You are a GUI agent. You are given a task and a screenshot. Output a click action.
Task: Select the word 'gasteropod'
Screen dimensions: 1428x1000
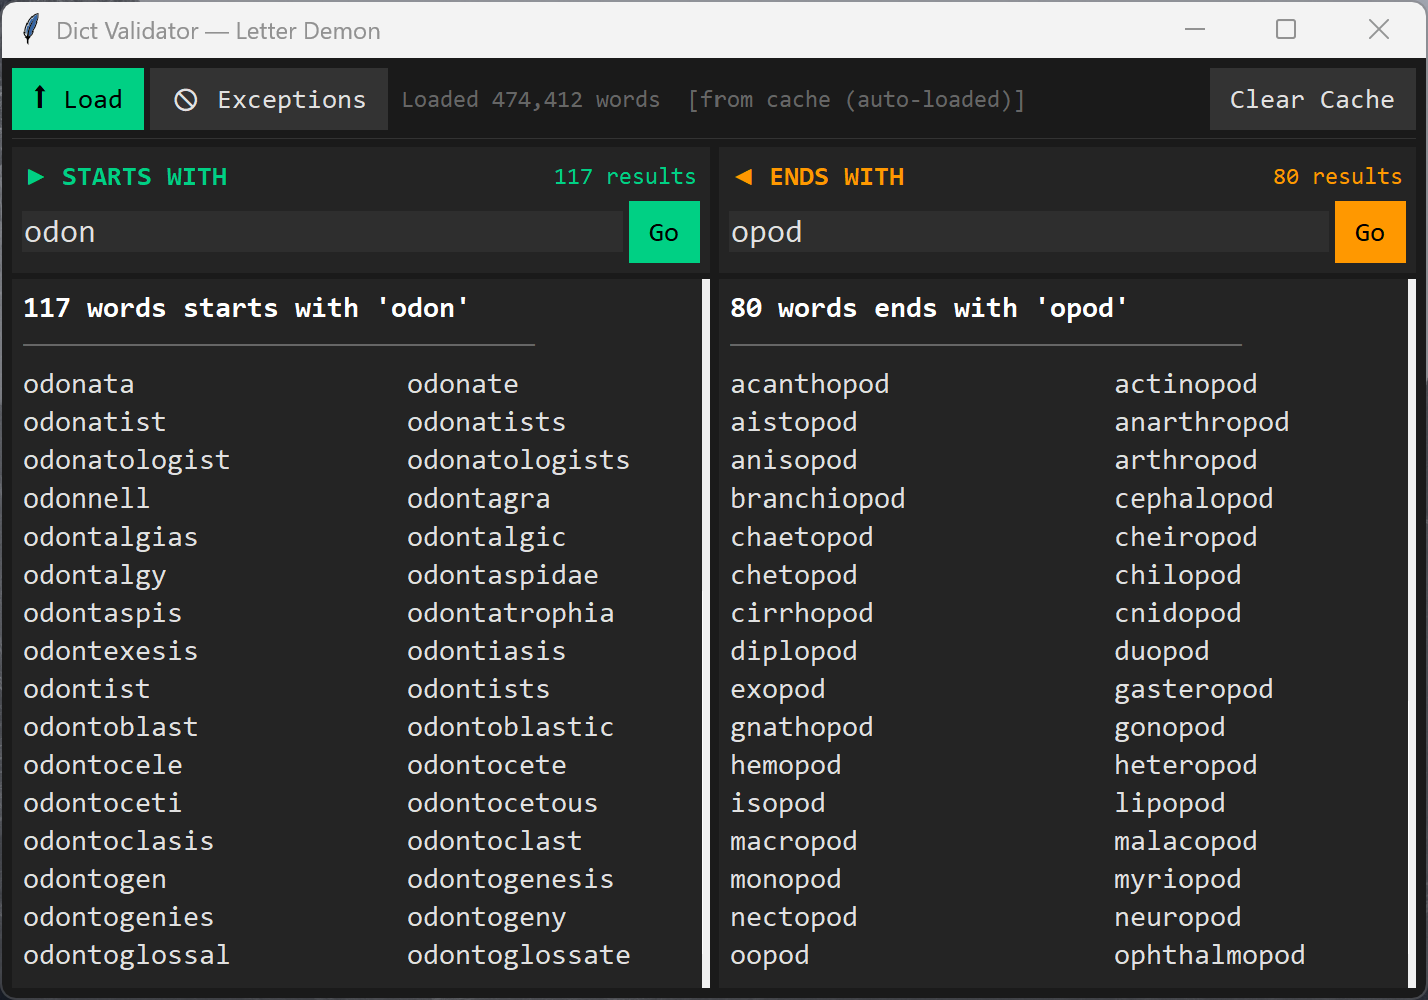pos(1194,688)
